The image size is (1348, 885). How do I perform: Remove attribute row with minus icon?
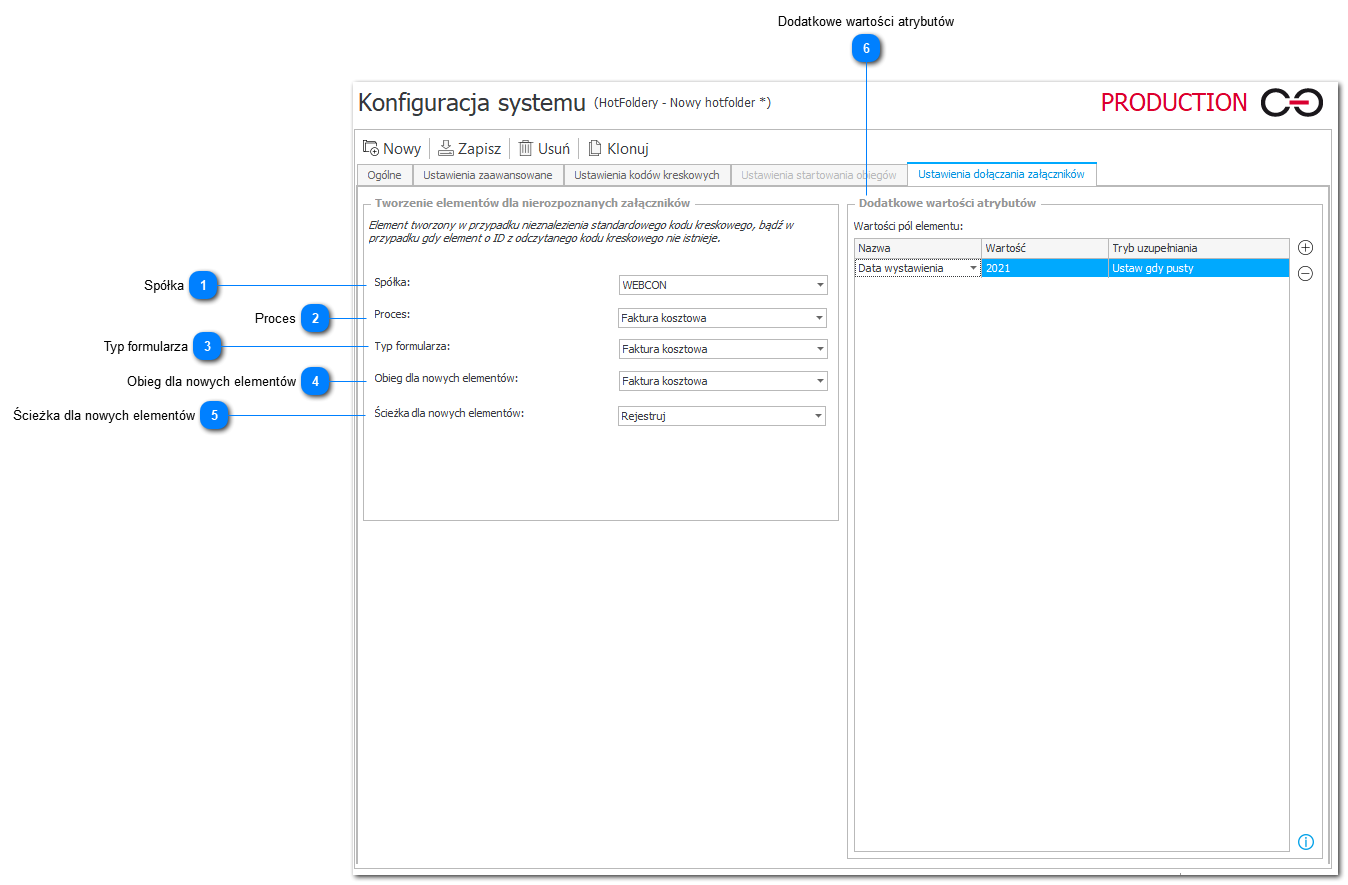pos(1305,274)
